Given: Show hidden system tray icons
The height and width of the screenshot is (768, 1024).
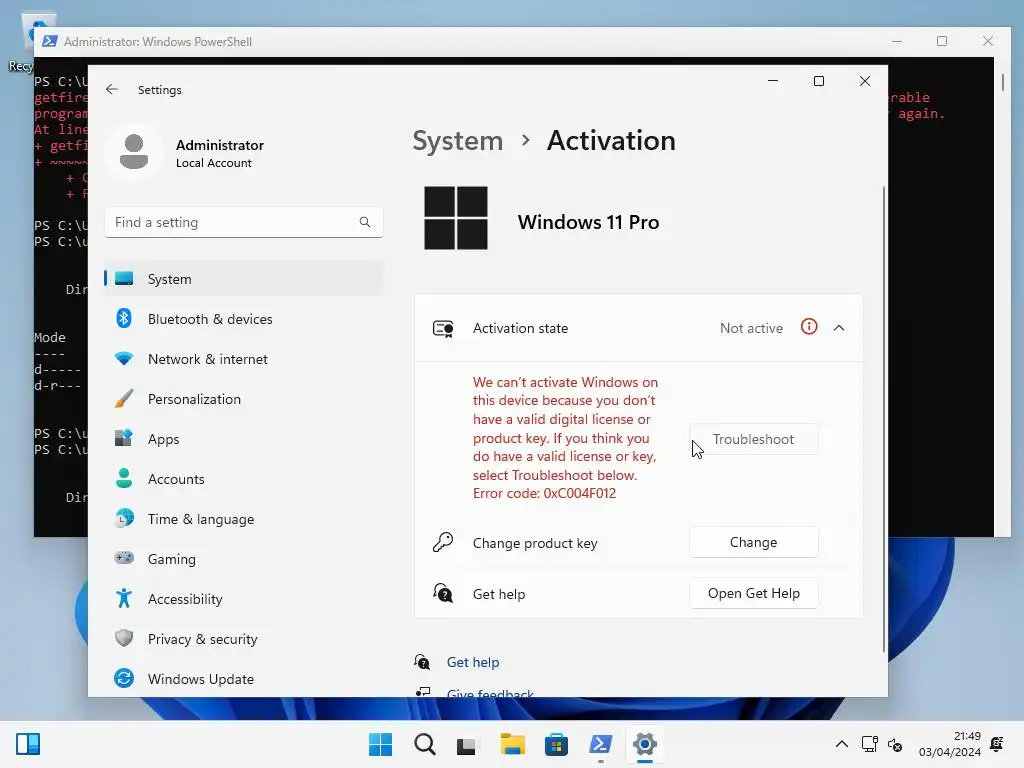Looking at the screenshot, I should tap(842, 744).
